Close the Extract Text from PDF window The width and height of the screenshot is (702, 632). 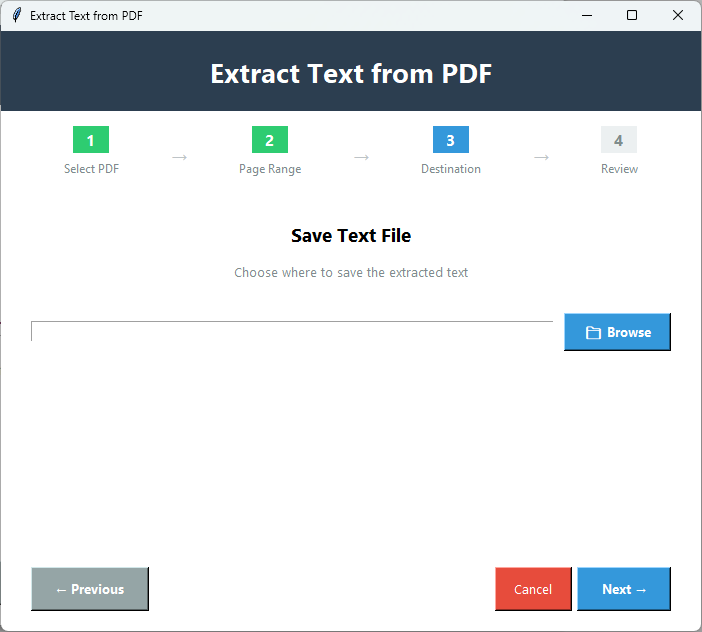(x=678, y=15)
